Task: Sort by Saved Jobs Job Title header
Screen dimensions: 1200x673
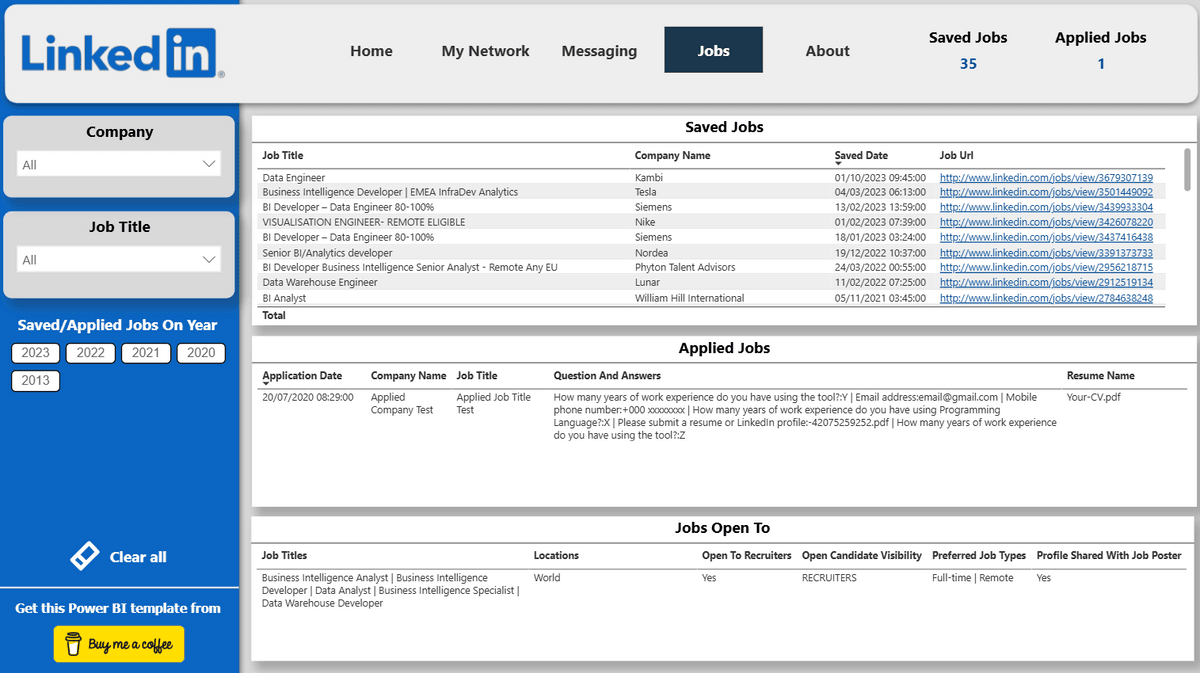Action: (x=283, y=156)
